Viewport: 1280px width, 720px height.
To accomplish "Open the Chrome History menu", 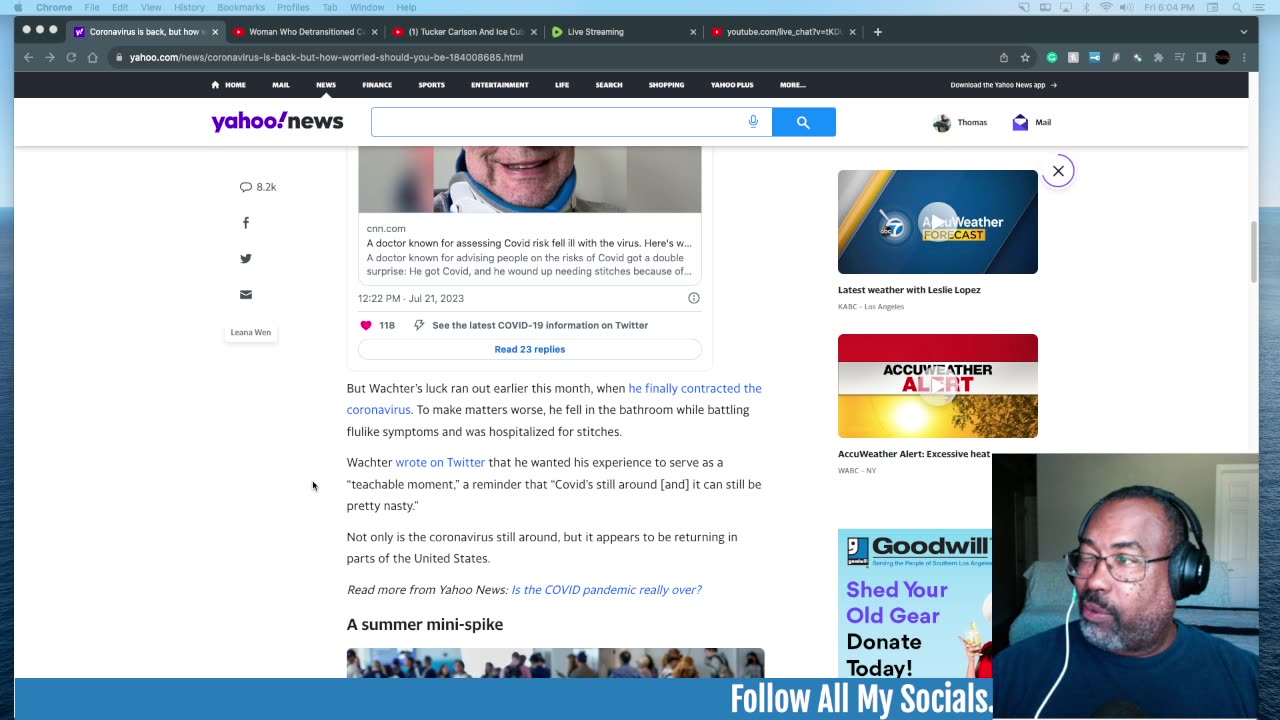I will 189,7.
